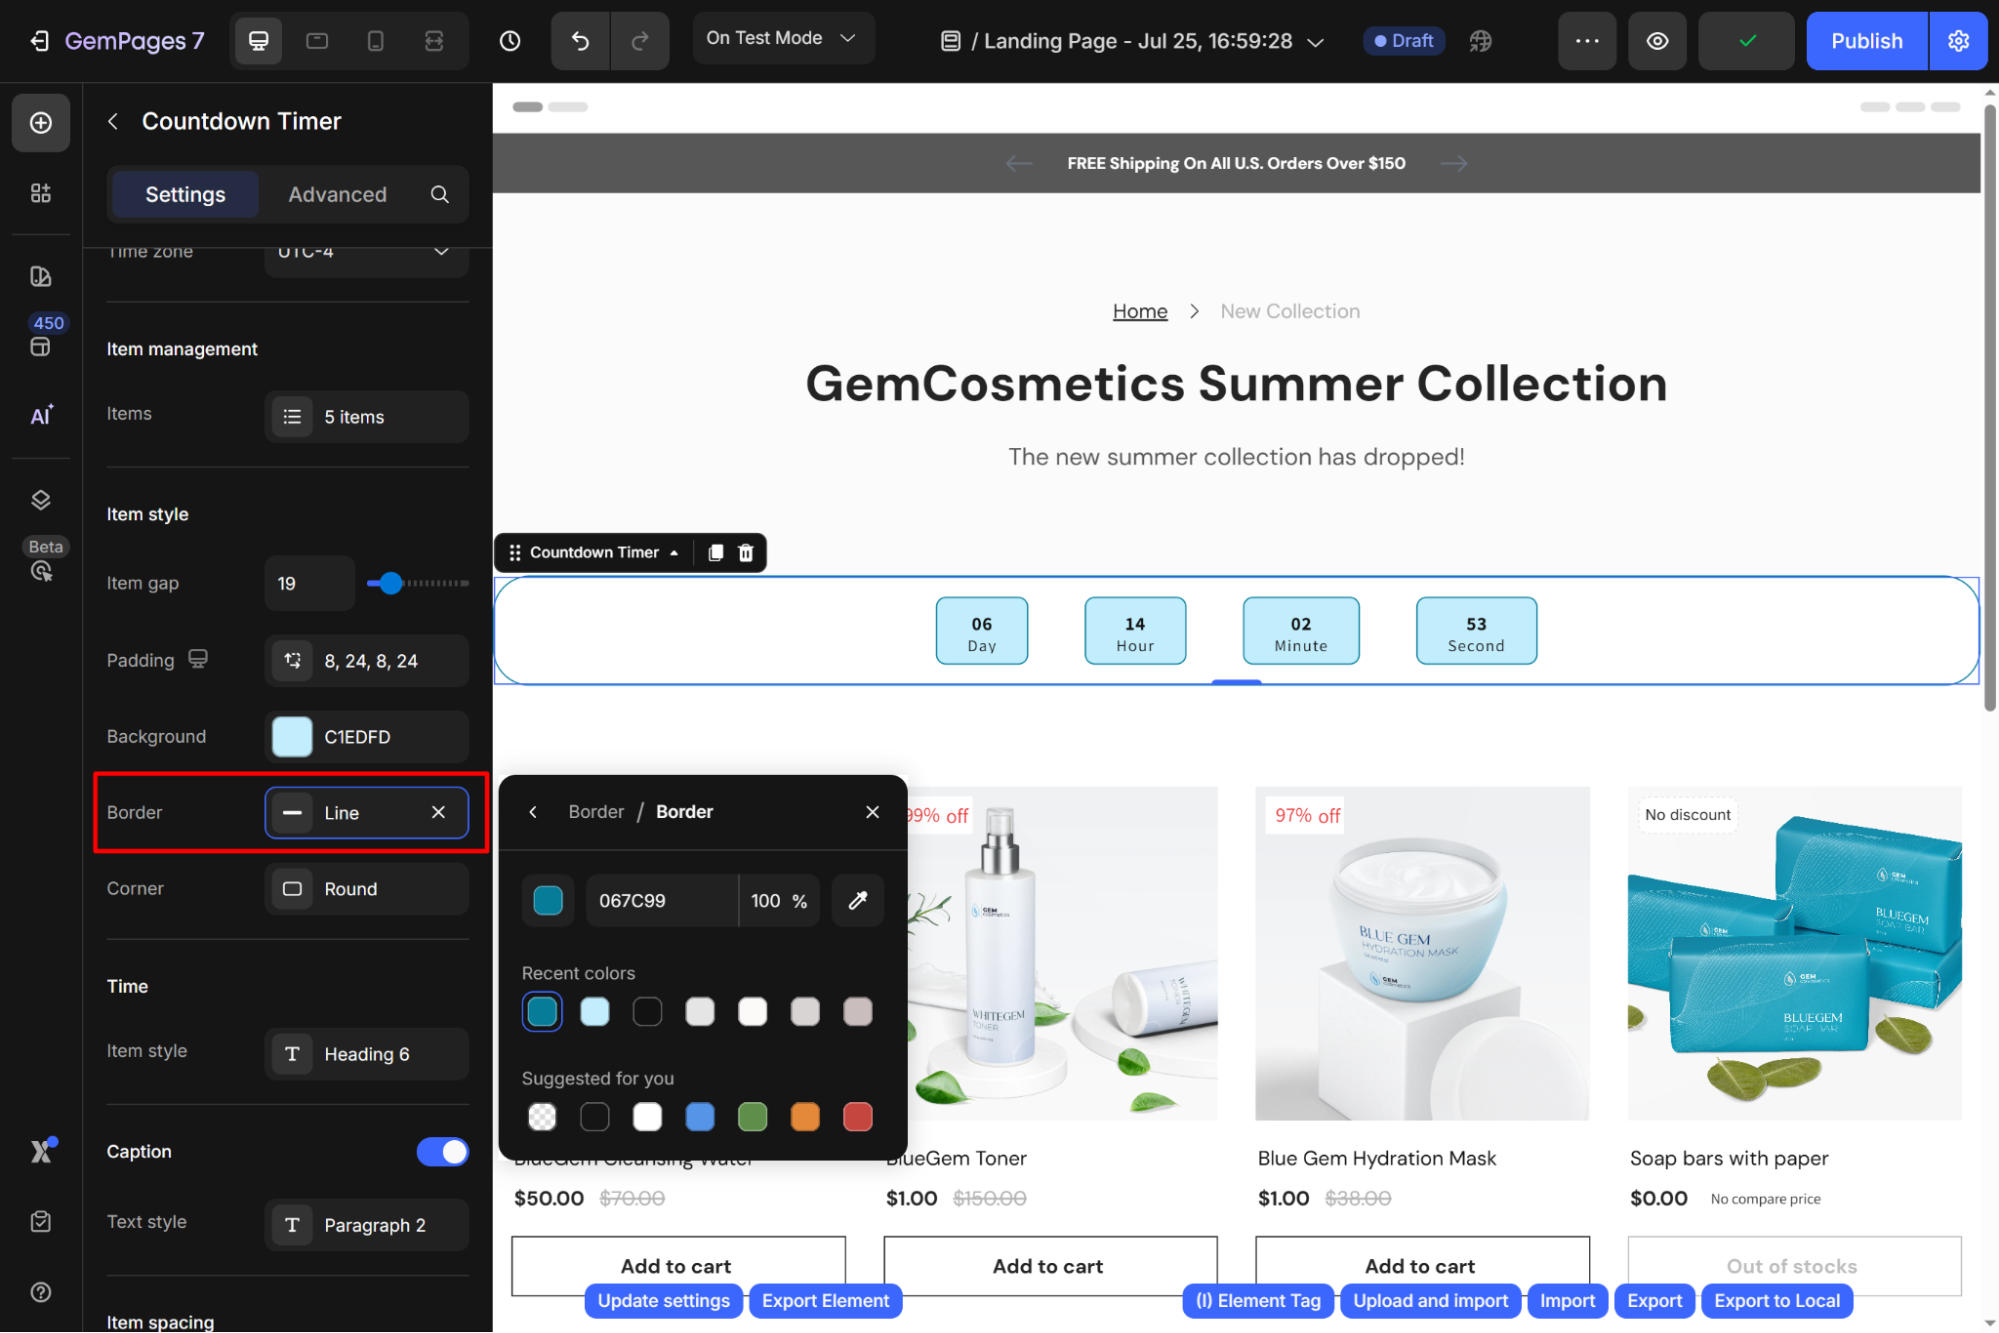The width and height of the screenshot is (1999, 1333).
Task: Open the layers panel icon in sidebar
Action: pyautogui.click(x=41, y=500)
